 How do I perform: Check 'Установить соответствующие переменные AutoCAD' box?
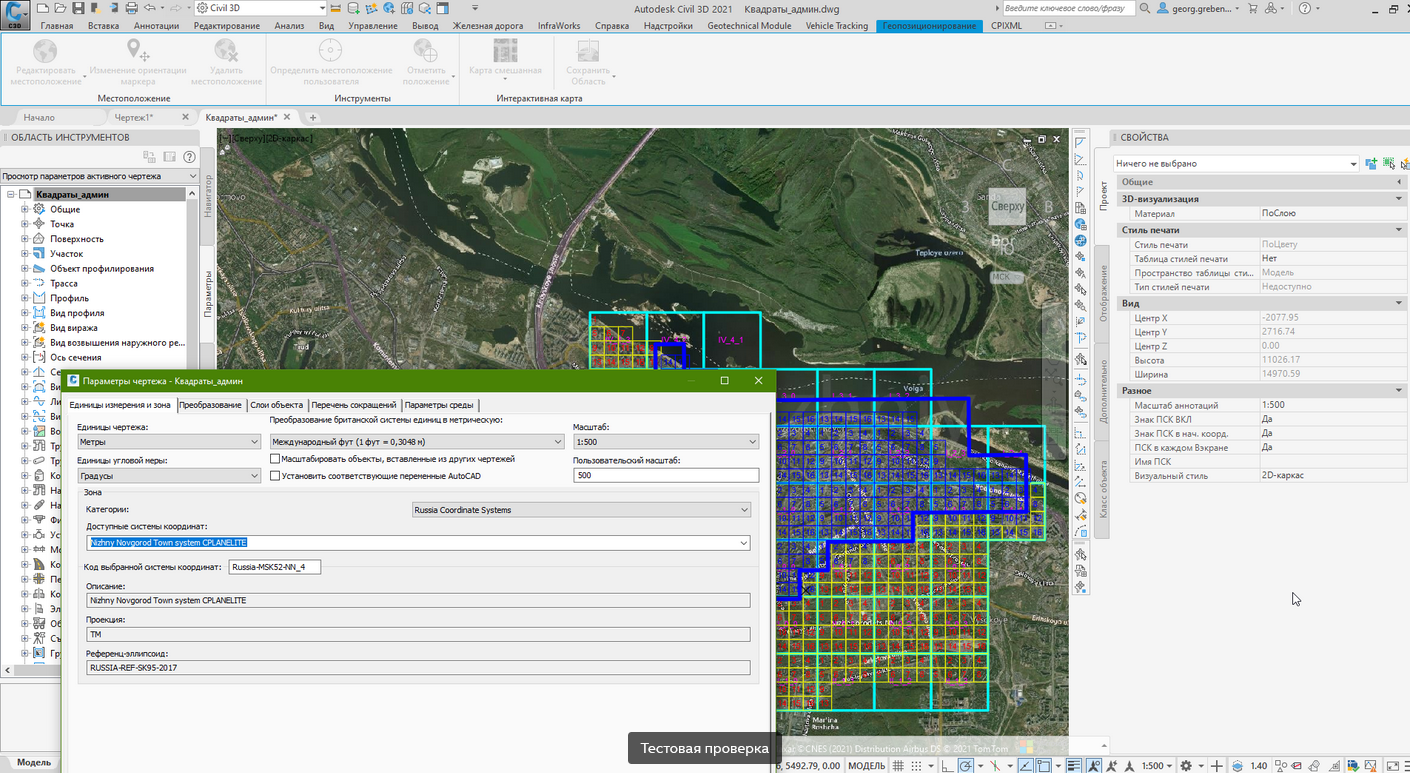click(x=275, y=476)
